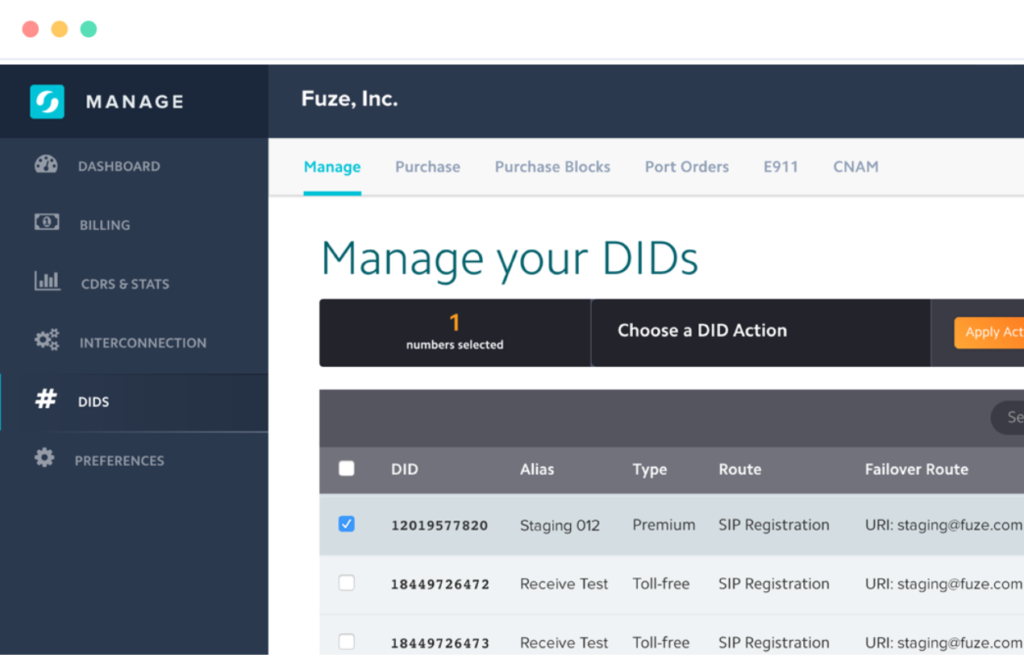Uncheck the row for DID 12019577820

(x=346, y=523)
